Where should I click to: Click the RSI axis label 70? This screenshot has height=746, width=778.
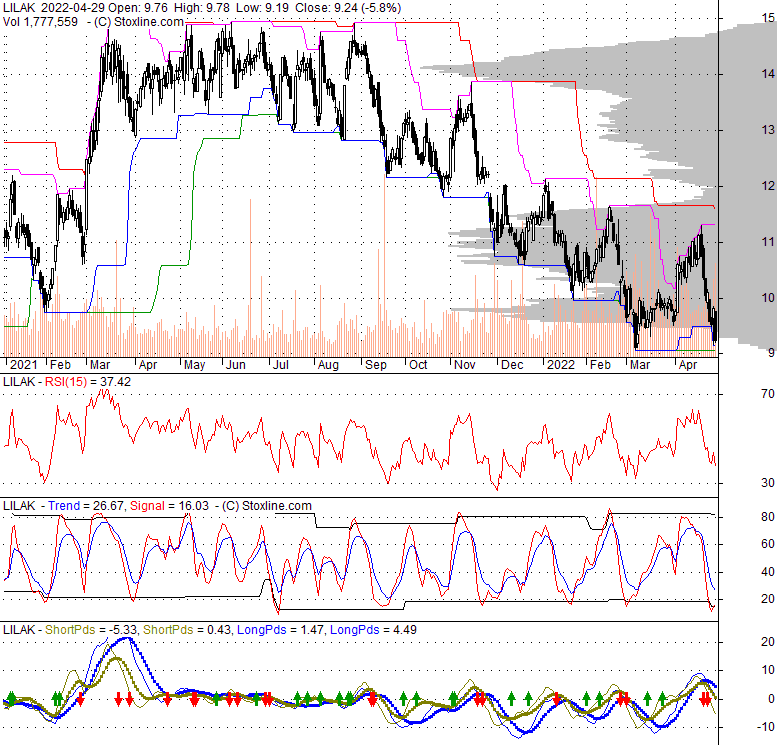768,394
